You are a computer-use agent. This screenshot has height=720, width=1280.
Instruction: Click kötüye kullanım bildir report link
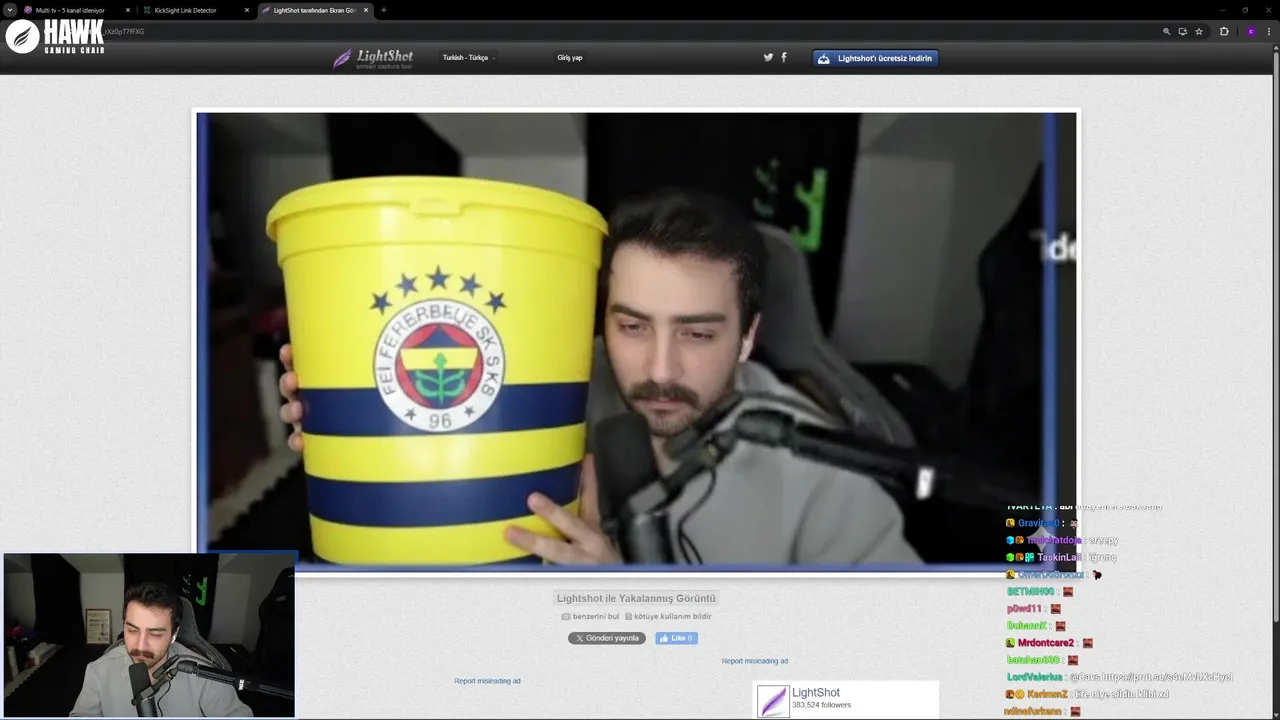(x=668, y=616)
